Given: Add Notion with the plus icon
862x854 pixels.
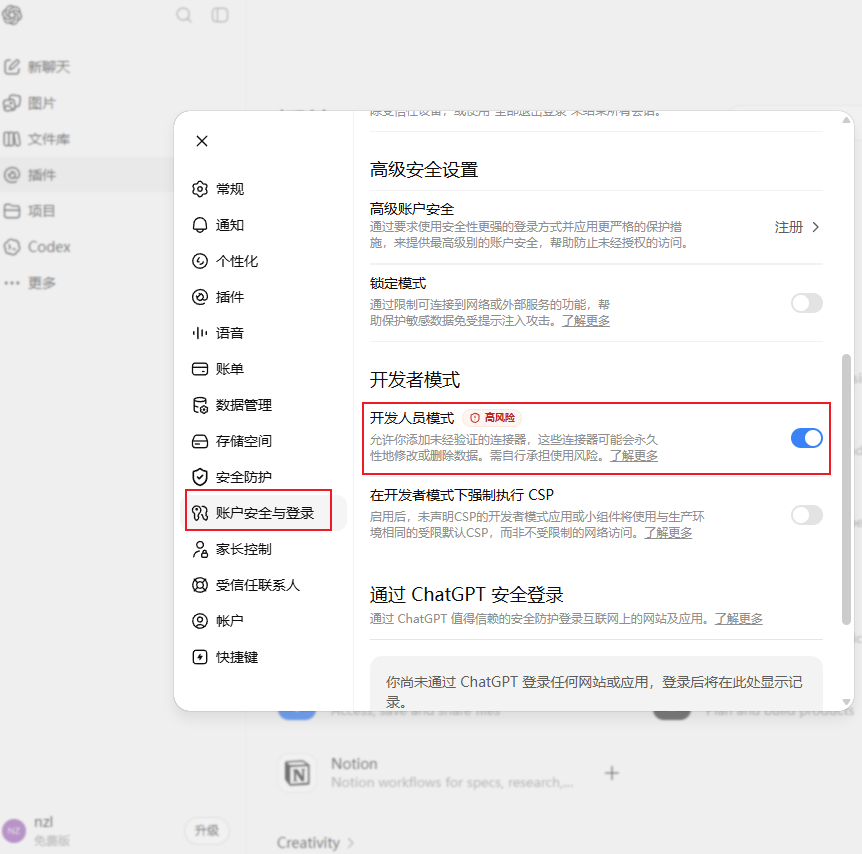Looking at the screenshot, I should 611,773.
